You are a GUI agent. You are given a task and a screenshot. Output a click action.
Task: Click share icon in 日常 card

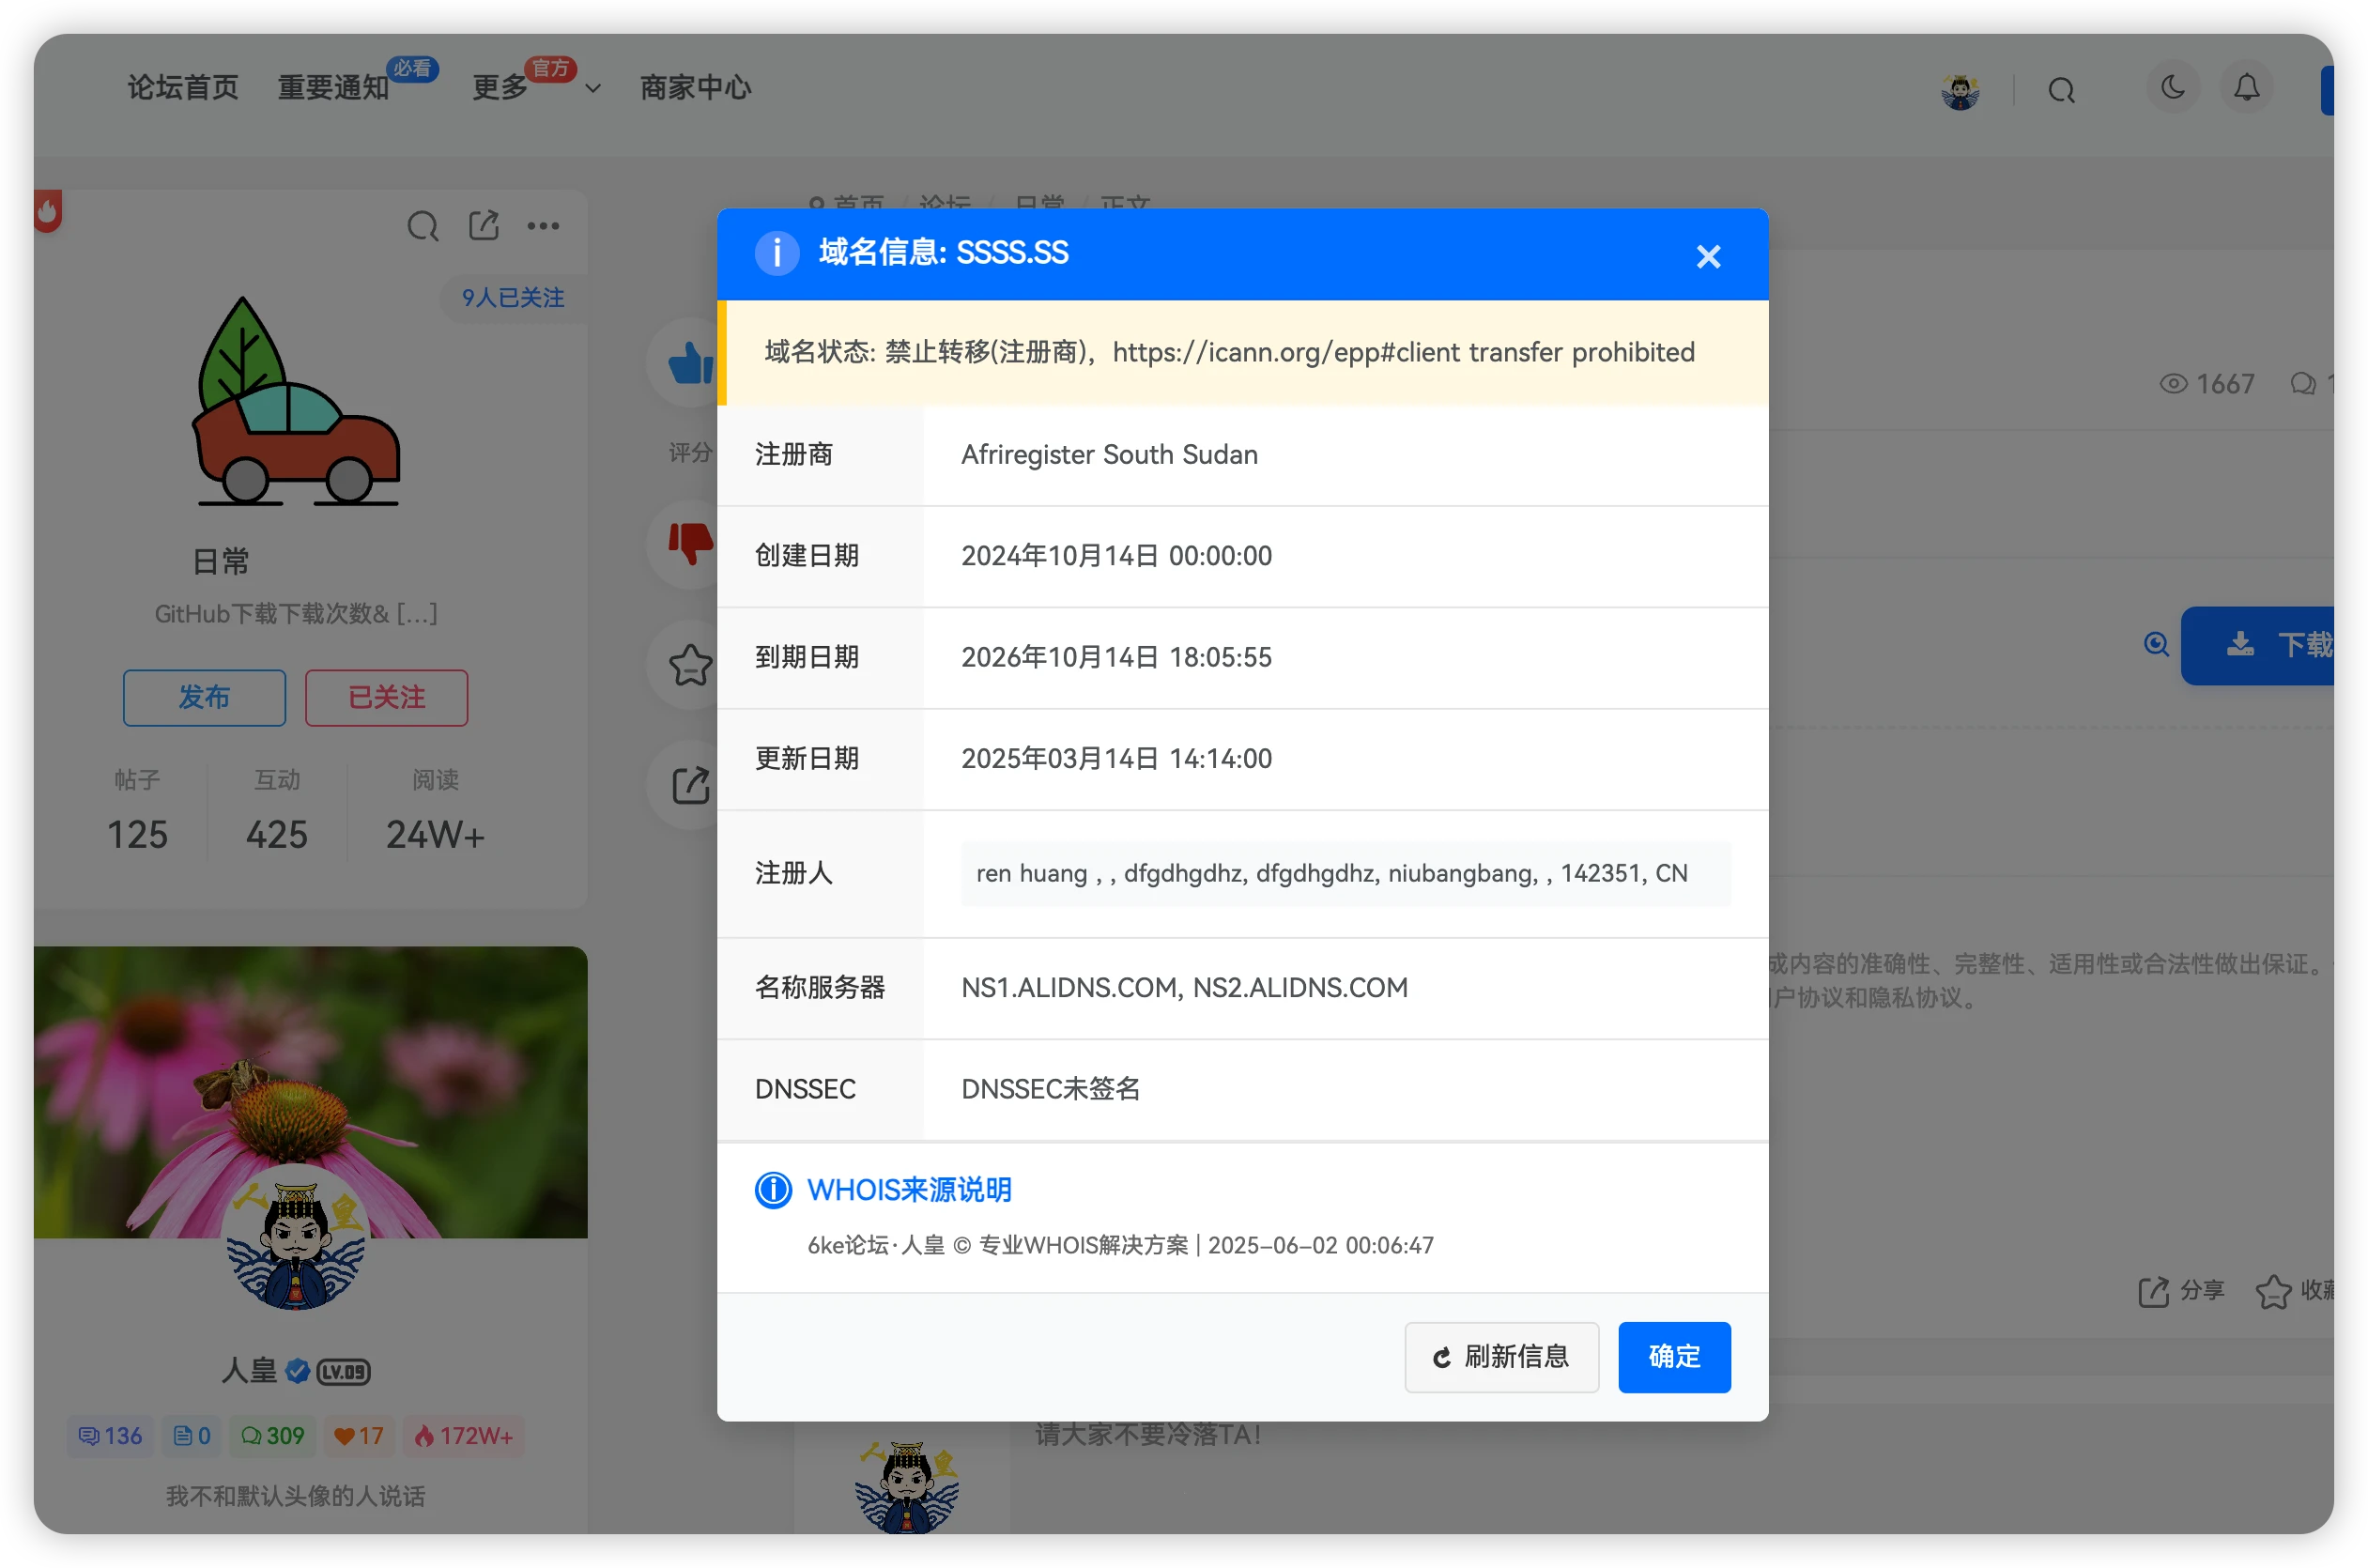pos(484,225)
